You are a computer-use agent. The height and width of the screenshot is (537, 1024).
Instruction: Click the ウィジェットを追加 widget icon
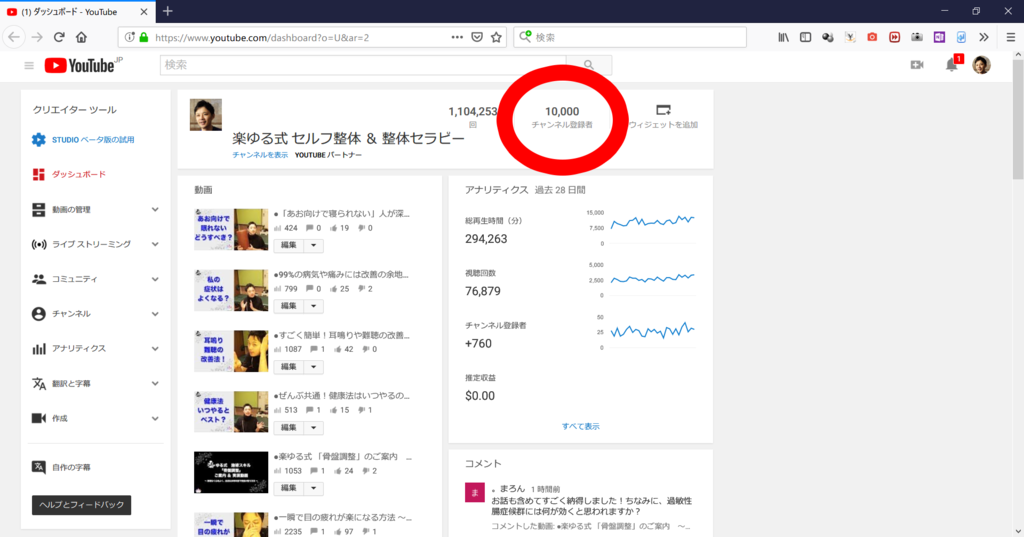click(x=663, y=110)
